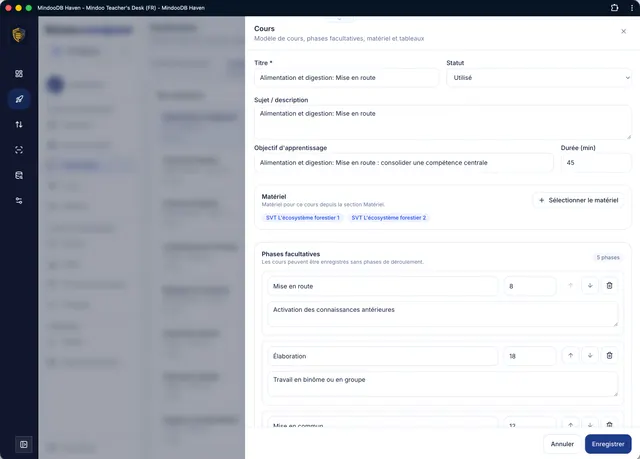Image resolution: width=640 pixels, height=459 pixels.
Task: Click the Durée (min) field showing 45
Action: click(596, 162)
